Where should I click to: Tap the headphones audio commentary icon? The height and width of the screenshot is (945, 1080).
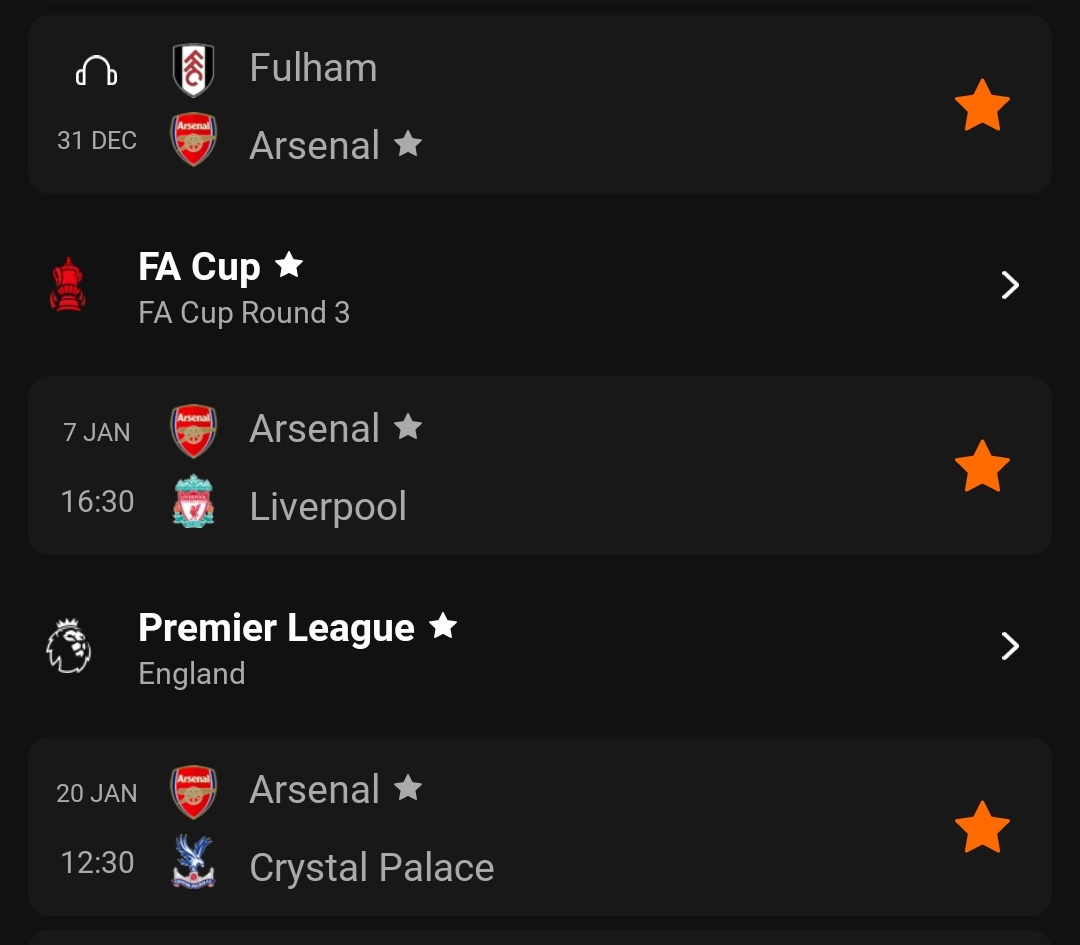(96, 70)
